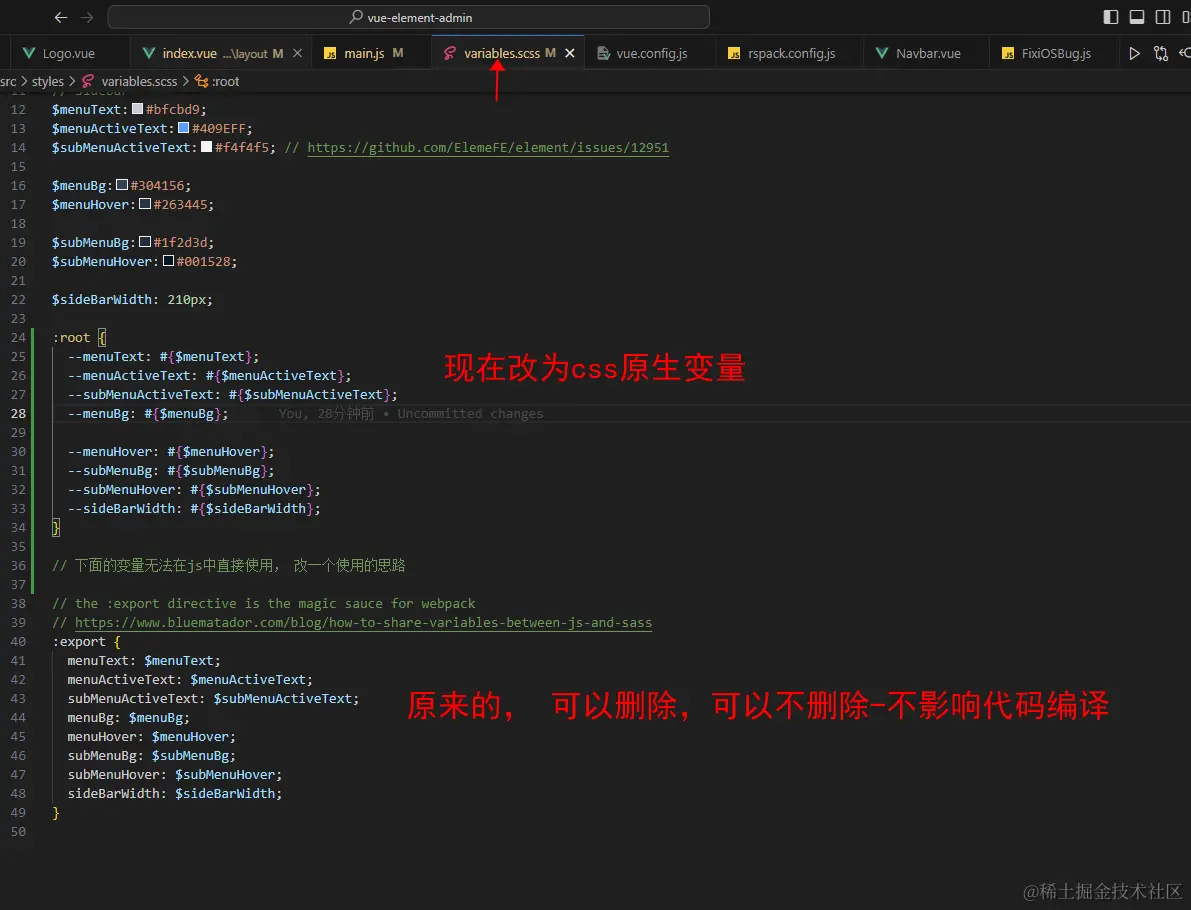Click line number 40 in gutter
The height and width of the screenshot is (910, 1191).
point(18,642)
